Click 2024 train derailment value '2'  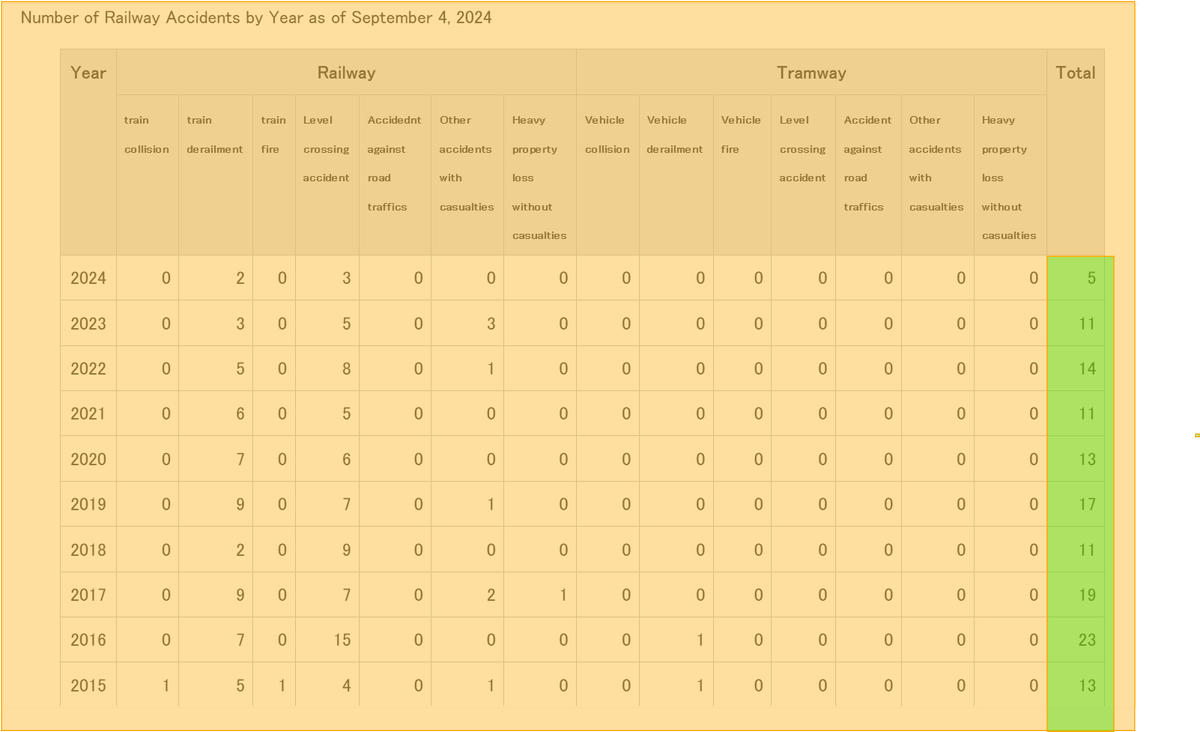240,278
